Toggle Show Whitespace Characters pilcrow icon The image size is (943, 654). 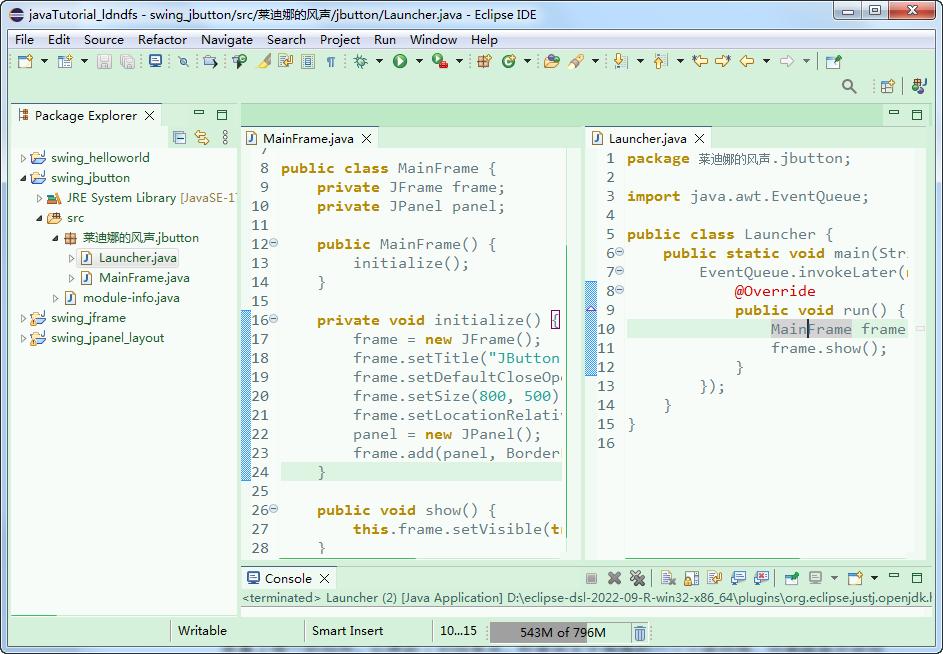pos(331,62)
